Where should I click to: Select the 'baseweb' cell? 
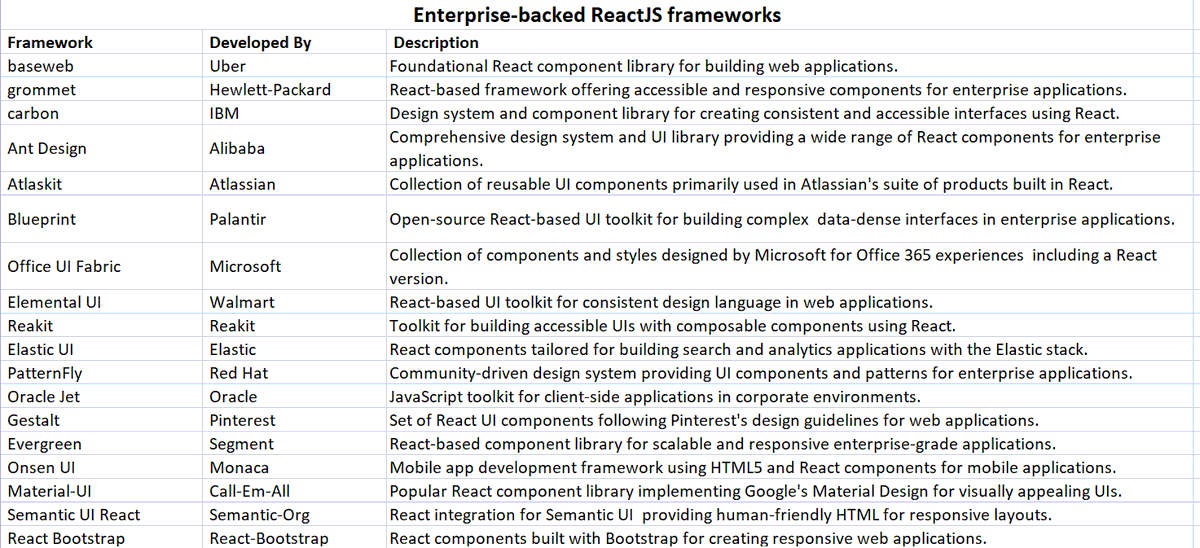(x=102, y=66)
